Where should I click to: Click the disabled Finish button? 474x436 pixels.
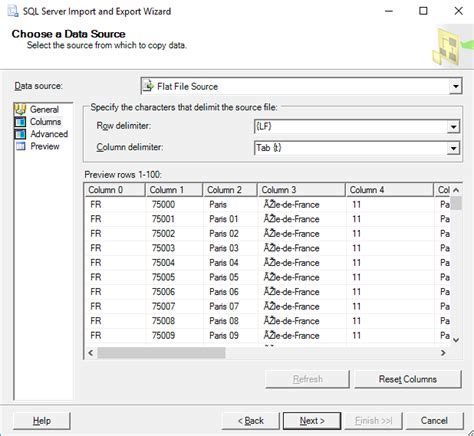373,421
